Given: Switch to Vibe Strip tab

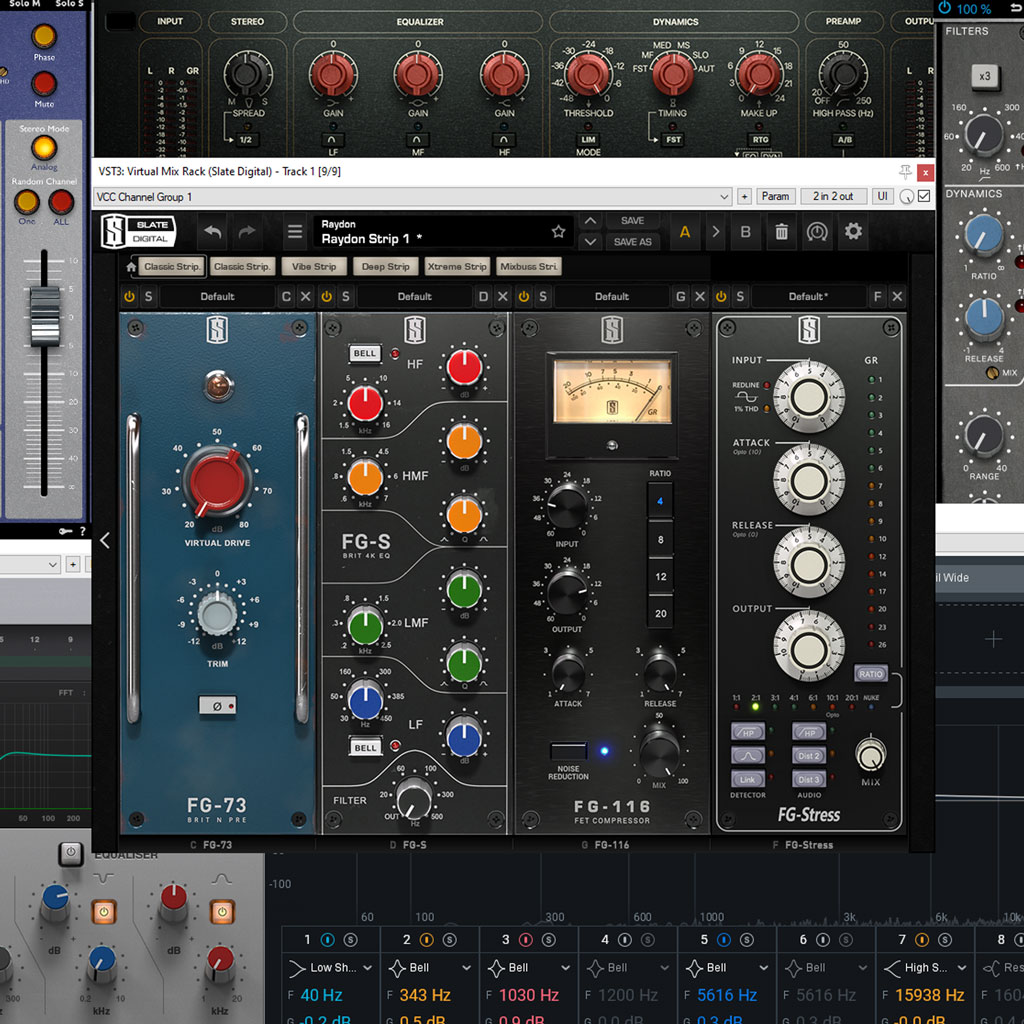Looking at the screenshot, I should (314, 266).
